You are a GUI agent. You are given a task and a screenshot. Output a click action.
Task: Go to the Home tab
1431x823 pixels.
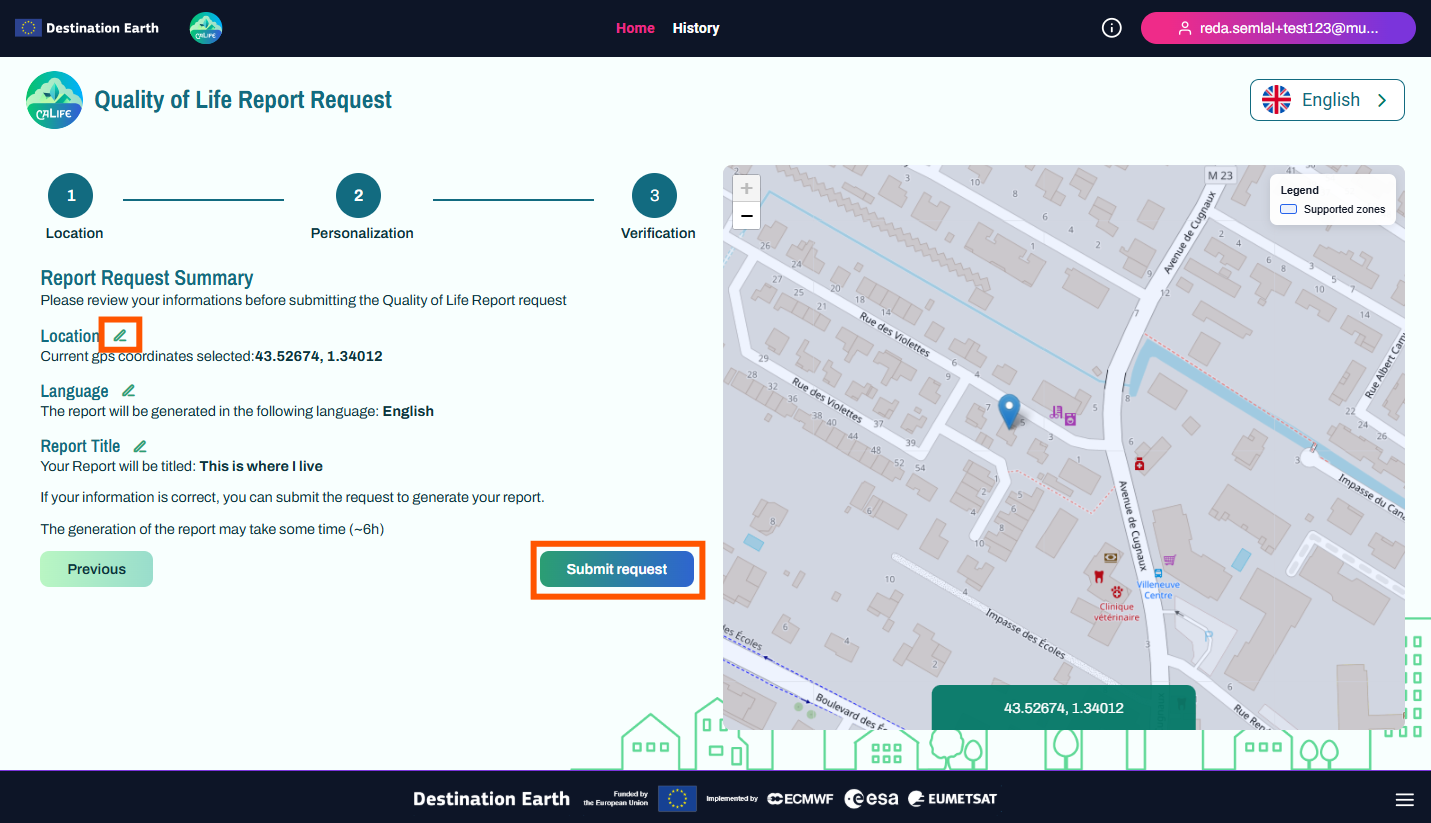(x=635, y=28)
